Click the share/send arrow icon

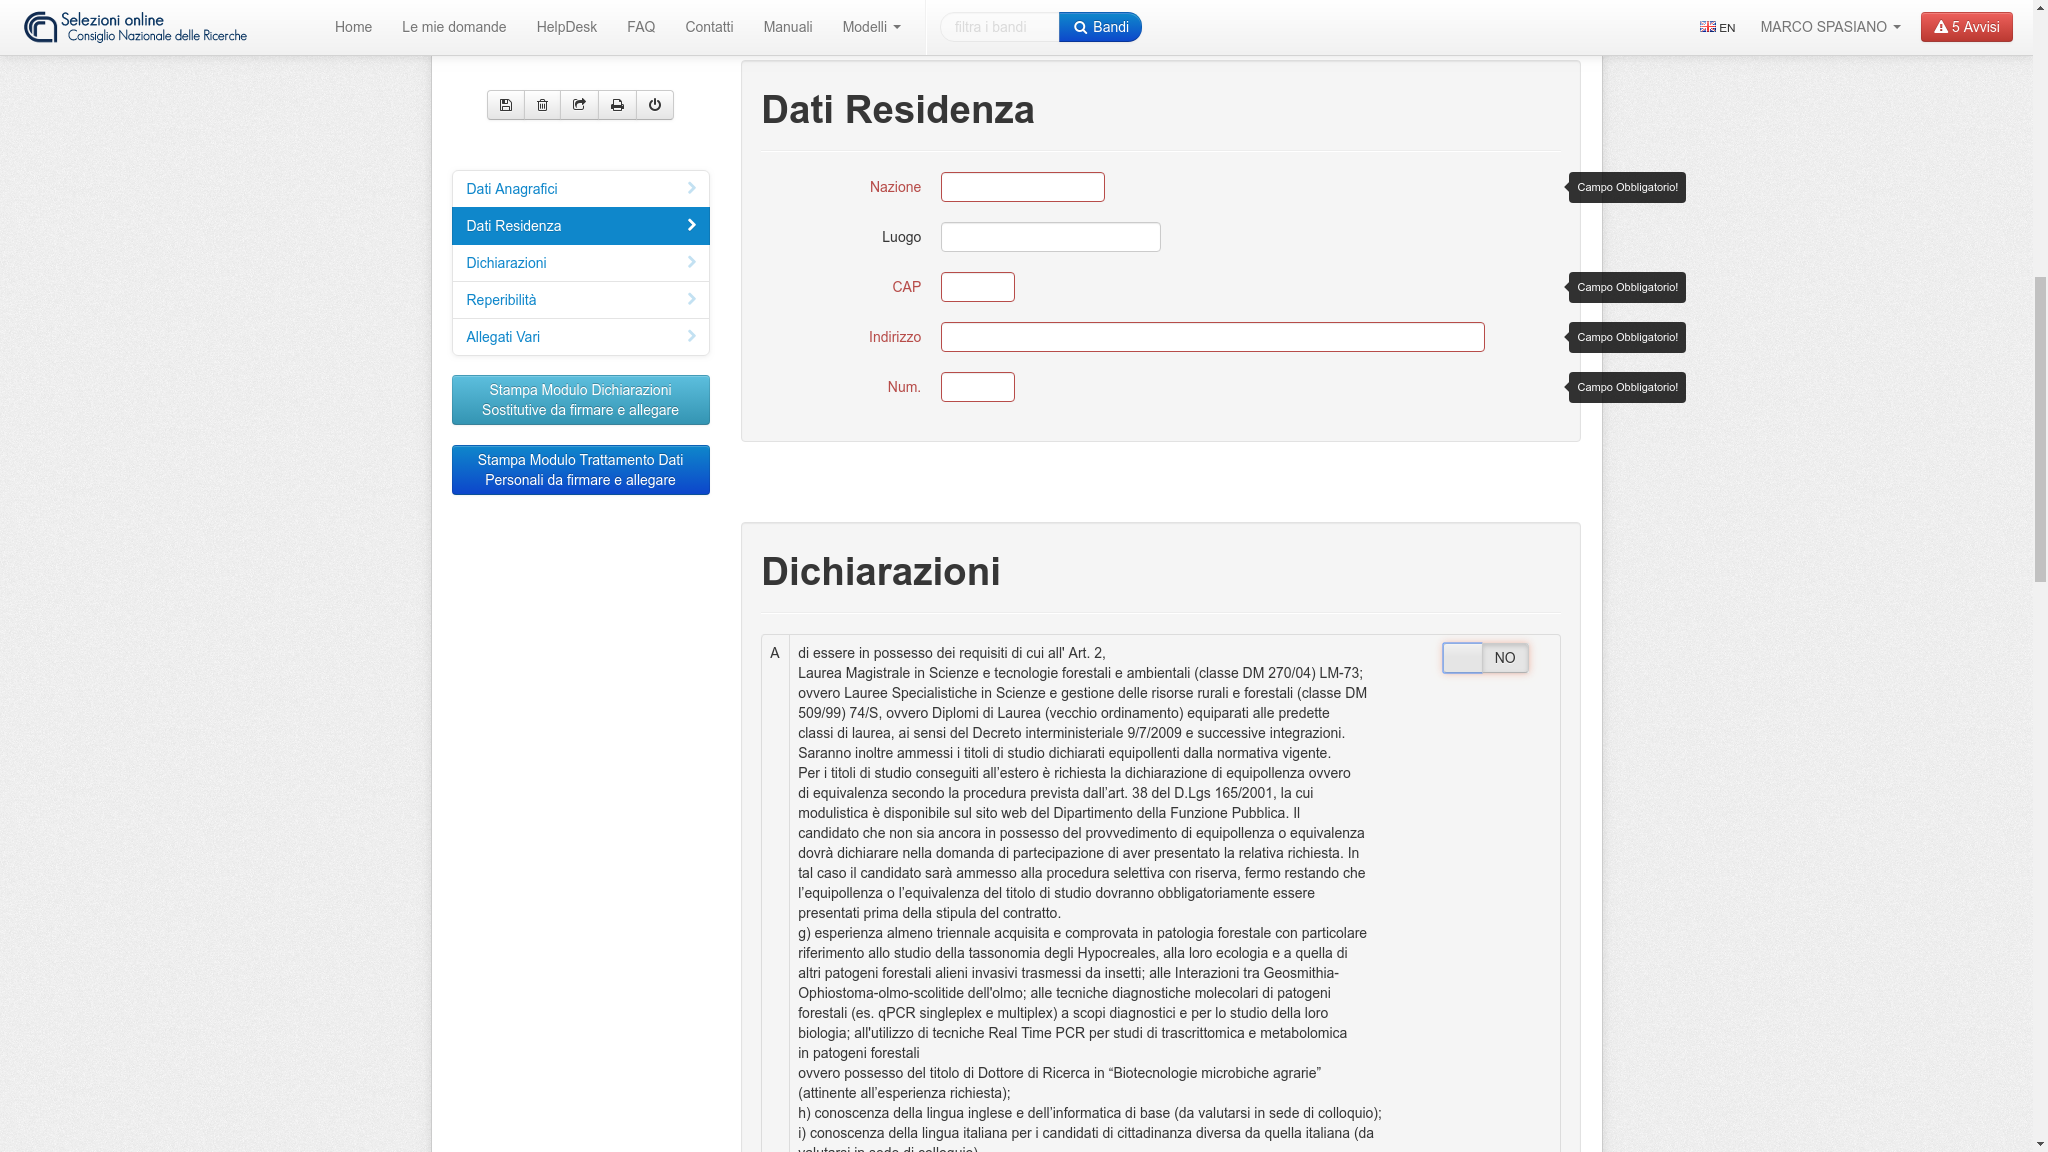tap(580, 105)
